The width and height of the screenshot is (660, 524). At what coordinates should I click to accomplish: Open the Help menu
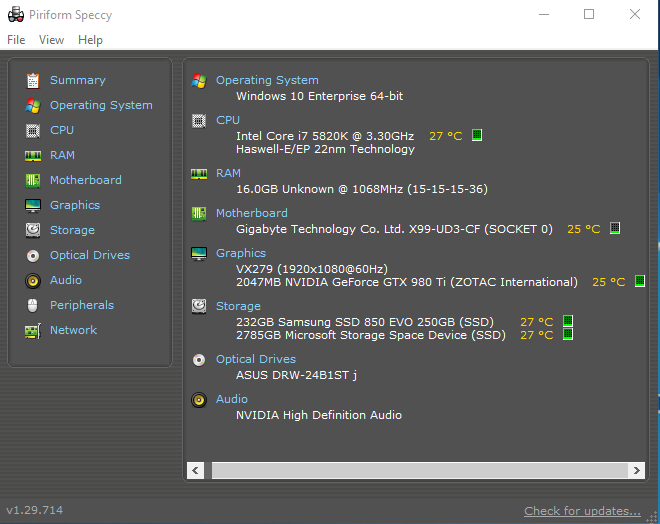point(90,40)
